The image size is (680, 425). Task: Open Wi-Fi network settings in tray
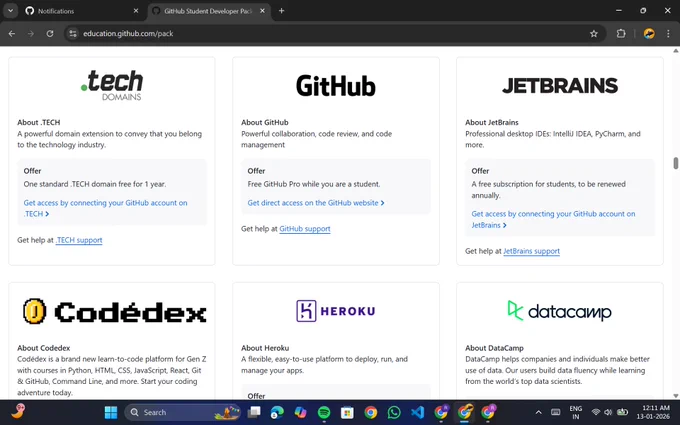point(596,412)
